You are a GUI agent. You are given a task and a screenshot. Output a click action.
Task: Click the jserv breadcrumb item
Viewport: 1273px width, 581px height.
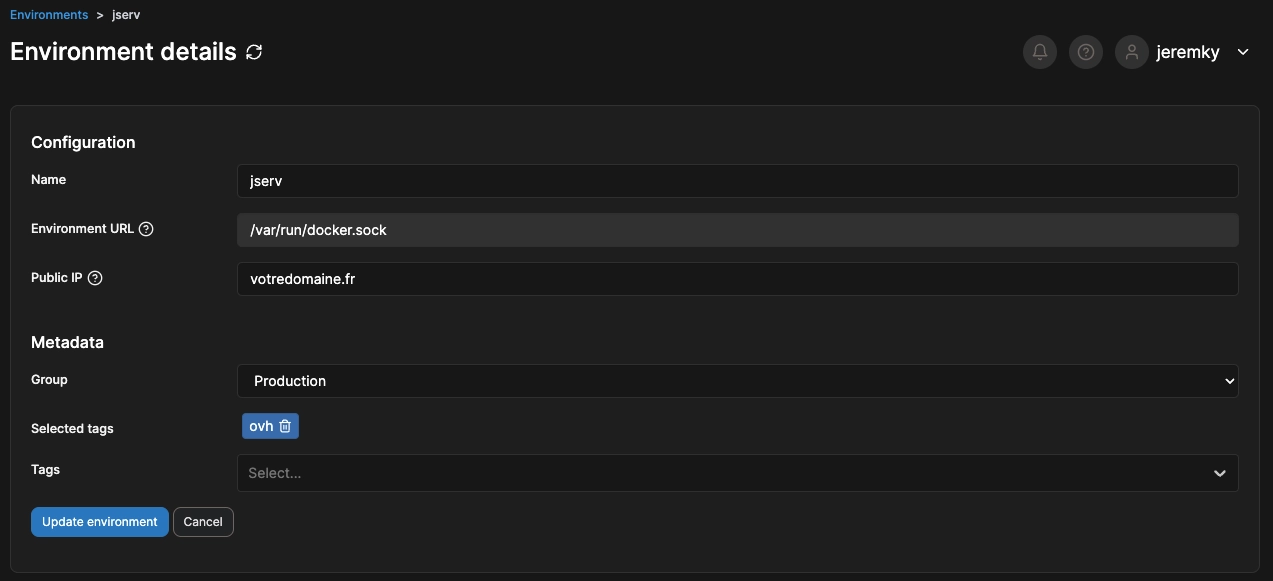pyautogui.click(x=126, y=15)
